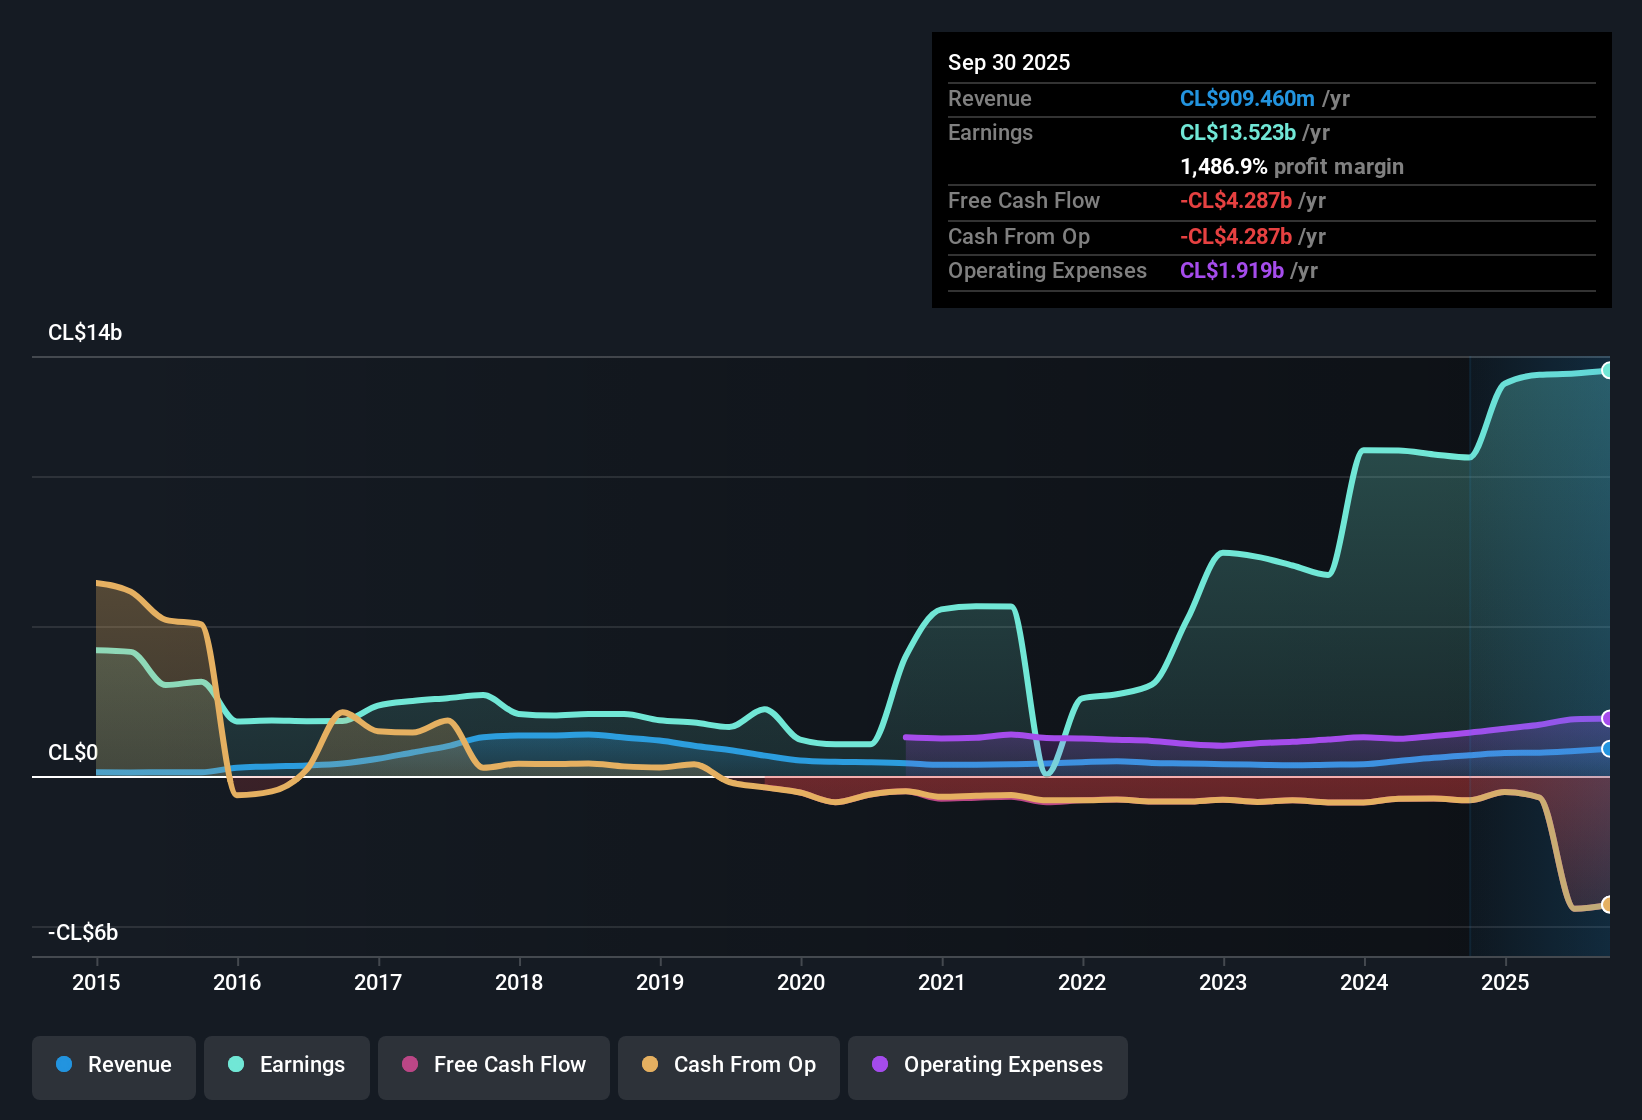Toggle the Revenue legend series
Image resolution: width=1642 pixels, height=1120 pixels.
(114, 1066)
